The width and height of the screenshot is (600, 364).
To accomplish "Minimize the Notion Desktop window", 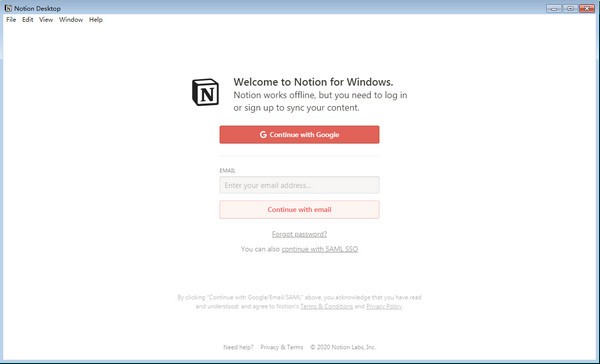I will point(554,8).
